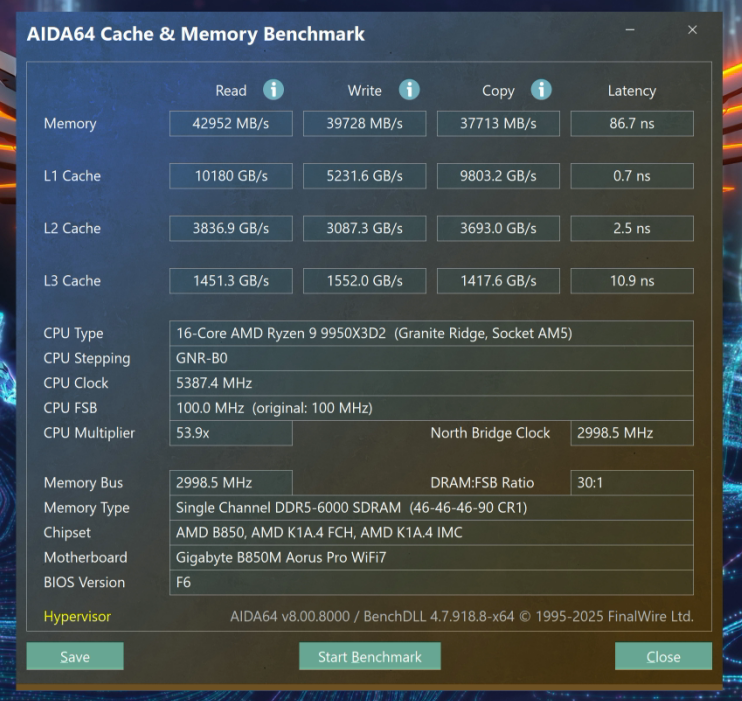Click the DRAM:FSB Ratio field 30:1

coord(632,483)
